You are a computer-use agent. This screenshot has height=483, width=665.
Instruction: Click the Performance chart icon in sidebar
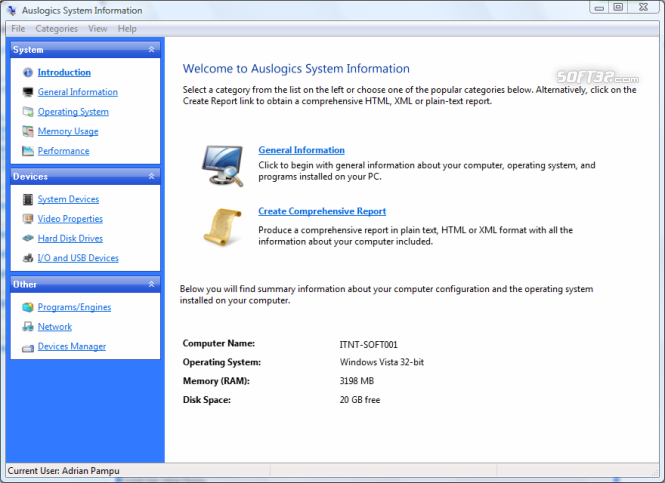(x=28, y=151)
